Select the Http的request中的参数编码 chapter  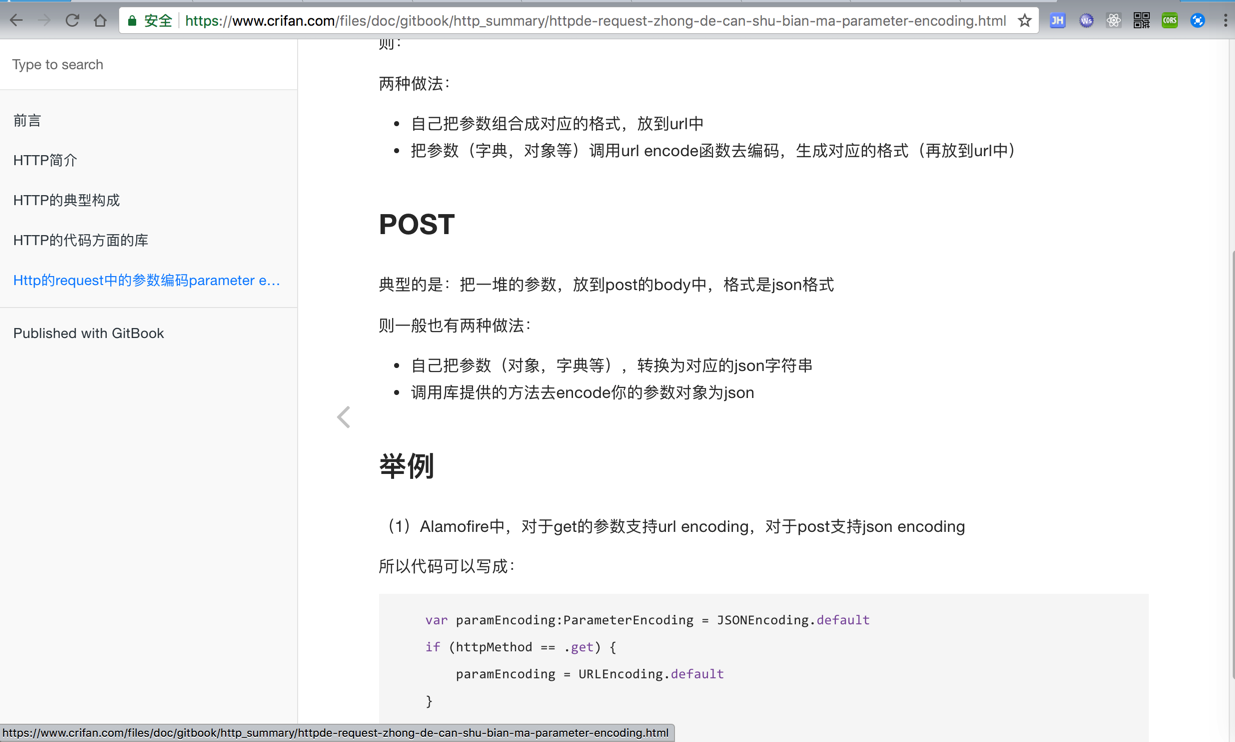[147, 280]
